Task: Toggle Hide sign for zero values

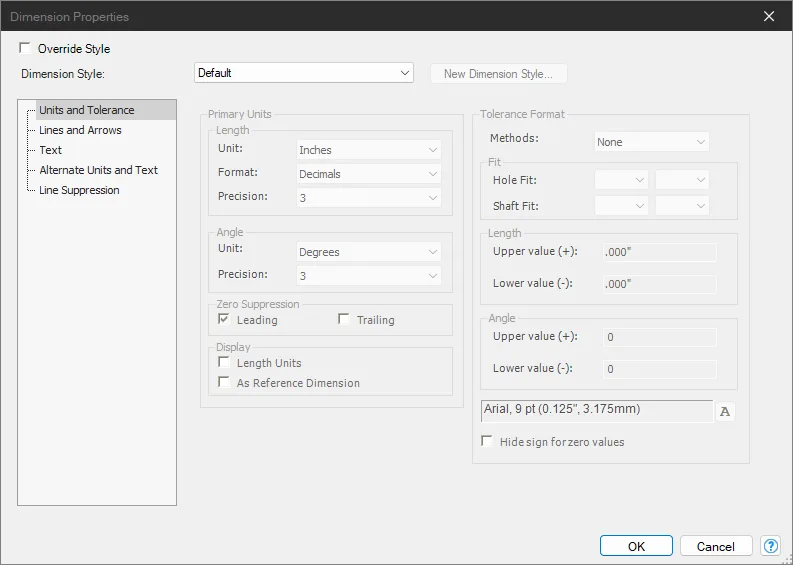Action: [x=487, y=441]
